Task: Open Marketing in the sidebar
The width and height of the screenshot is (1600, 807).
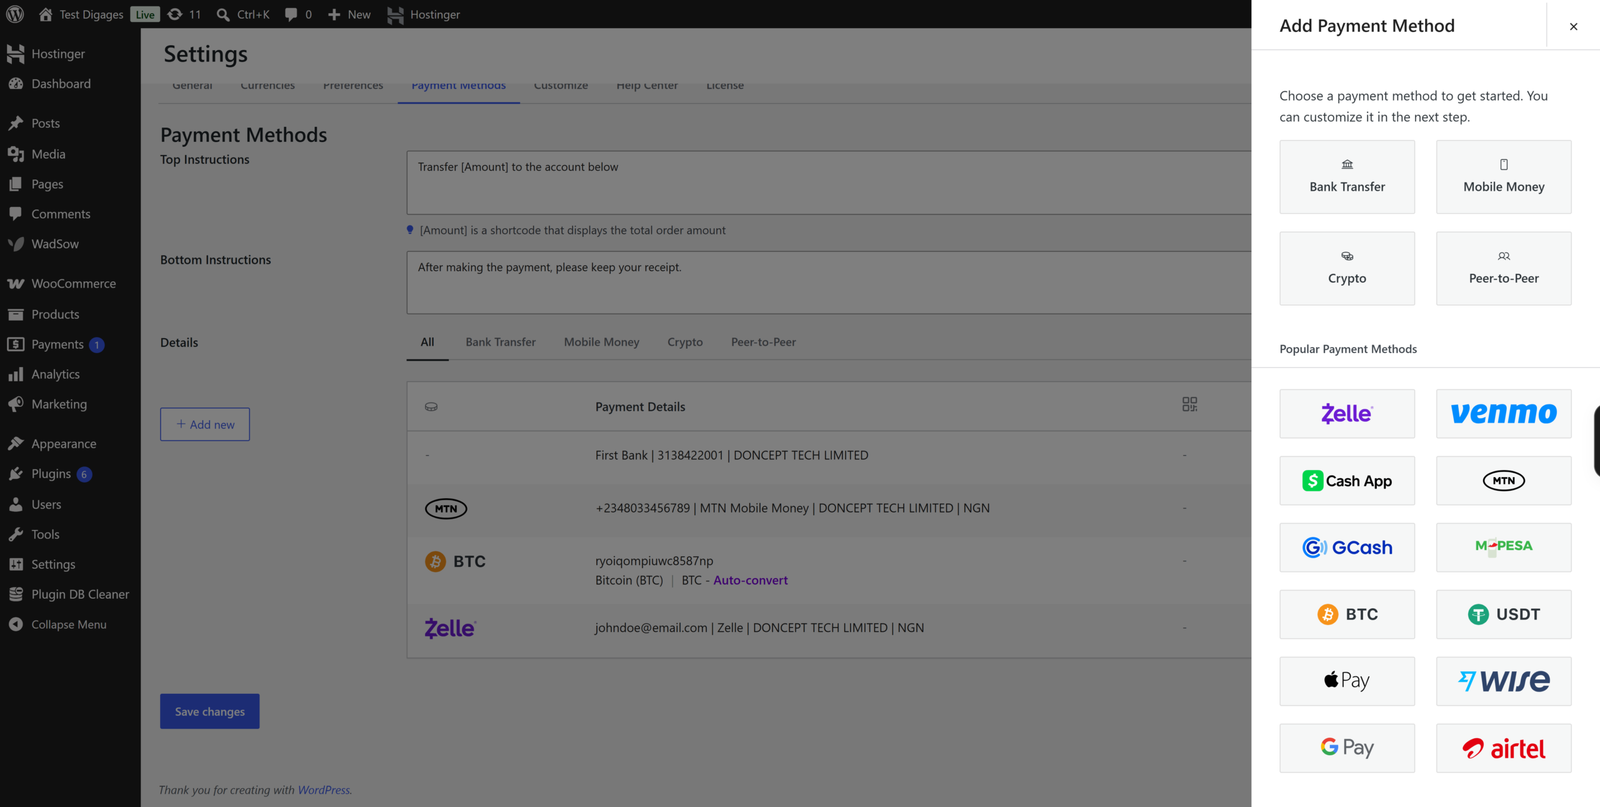Action: [x=70, y=404]
